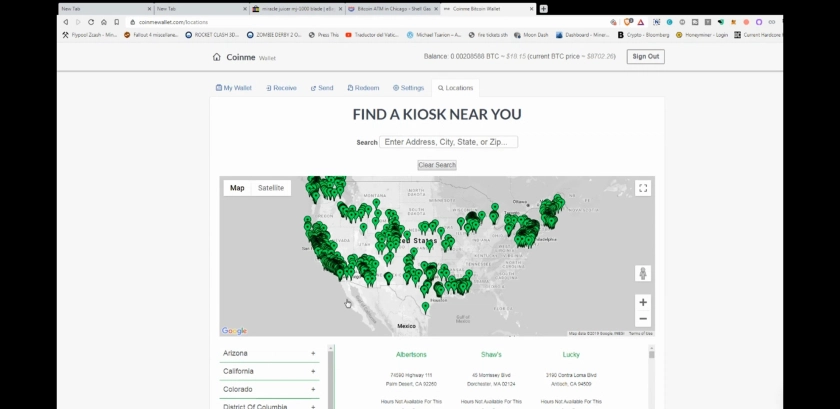
Task: Open the Honeyminer Login bookmark
Action: pos(702,35)
